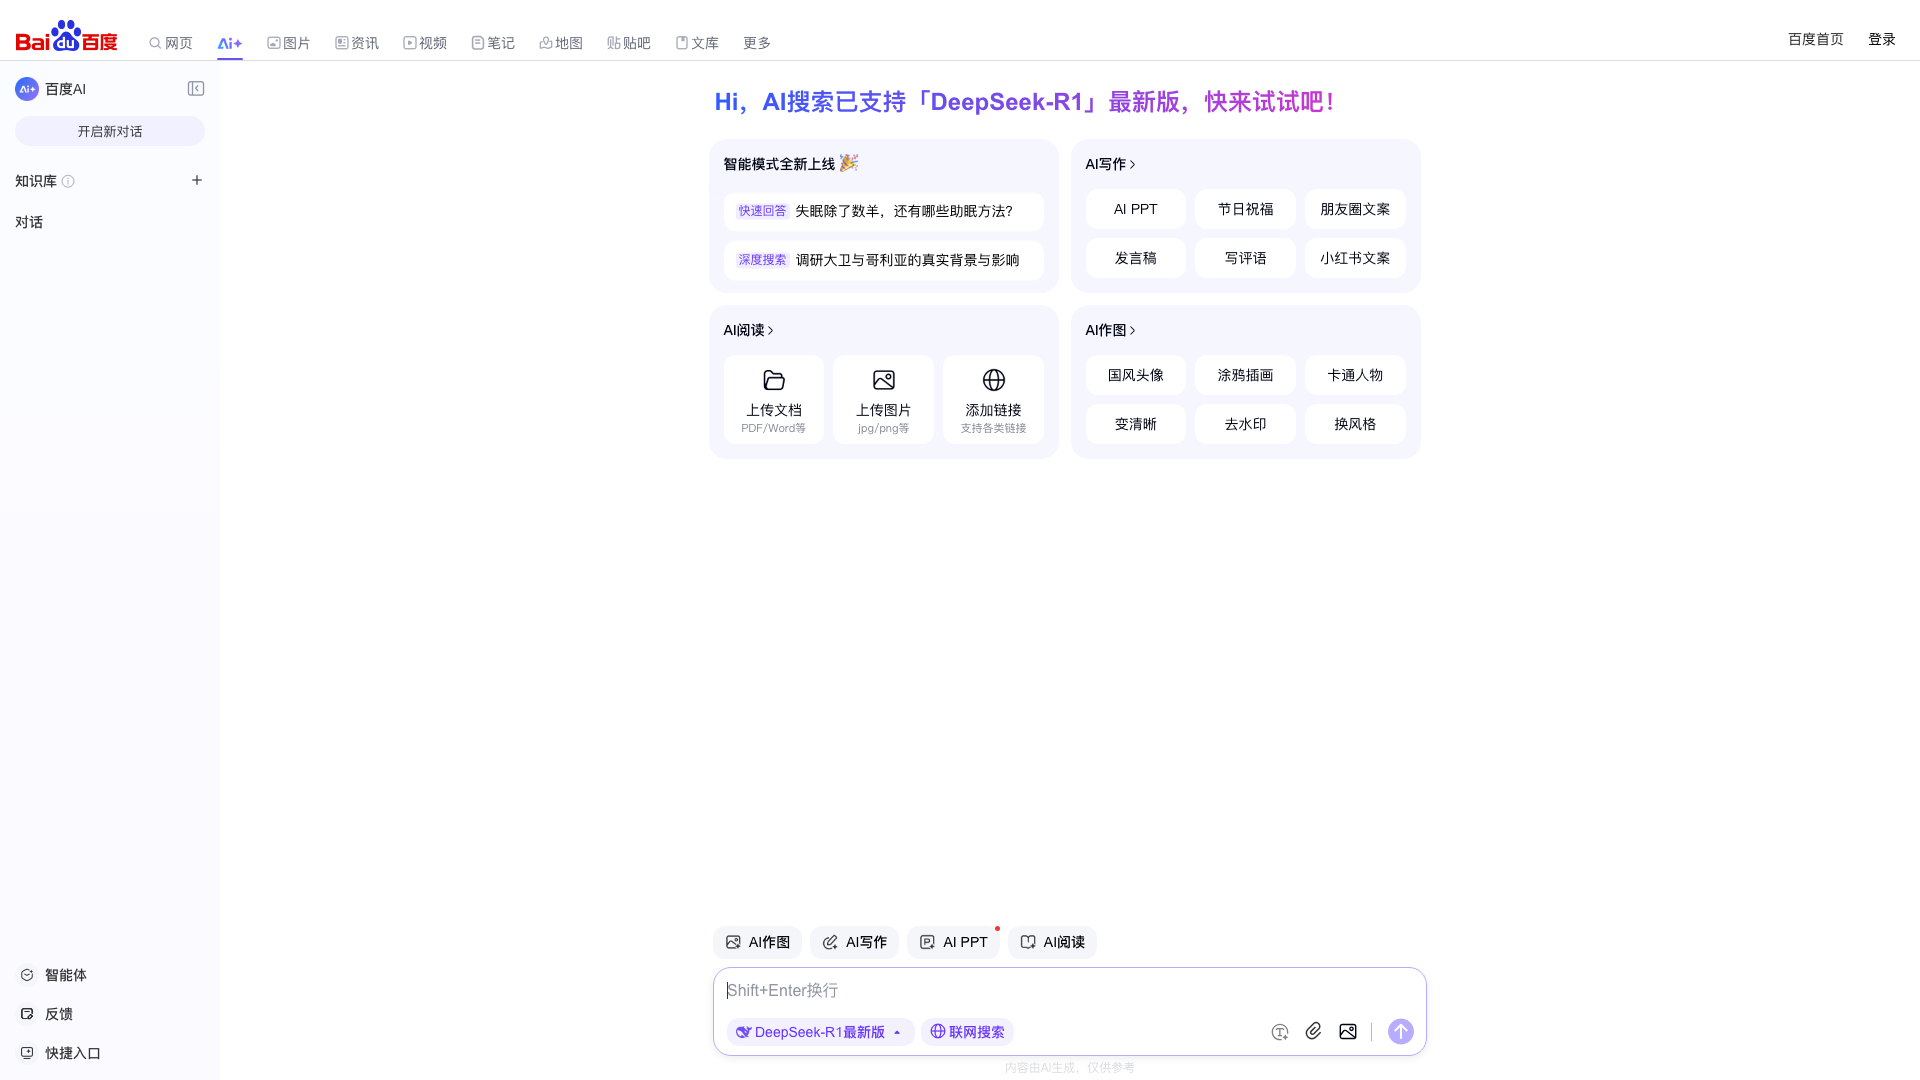Image resolution: width=1920 pixels, height=1080 pixels.
Task: Click the text formatting icon in input box
Action: point(1280,1032)
